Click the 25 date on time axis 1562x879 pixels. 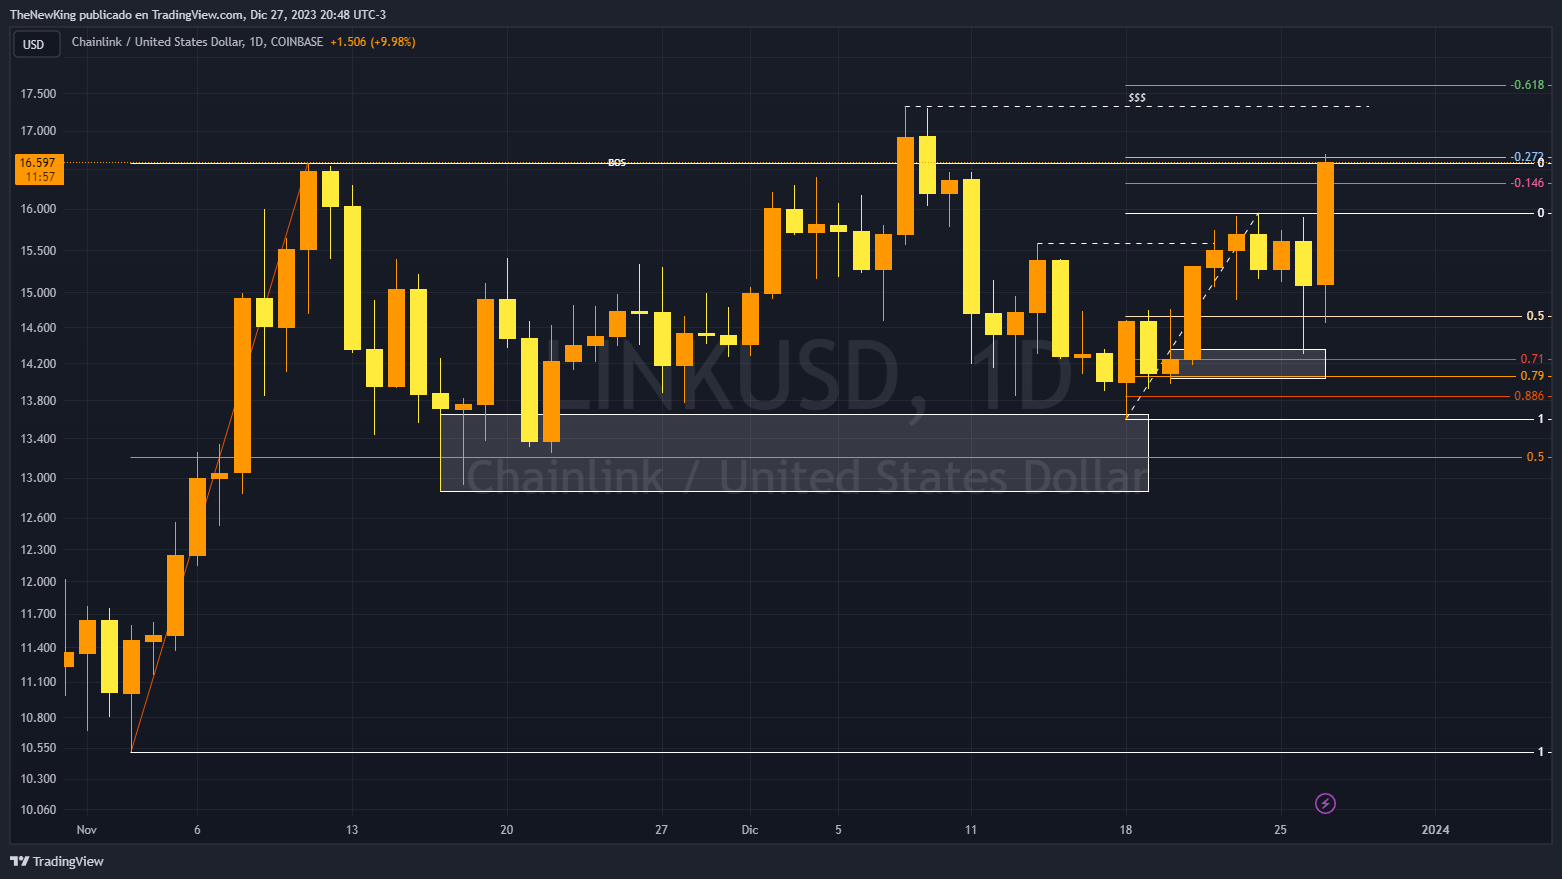[x=1281, y=830]
